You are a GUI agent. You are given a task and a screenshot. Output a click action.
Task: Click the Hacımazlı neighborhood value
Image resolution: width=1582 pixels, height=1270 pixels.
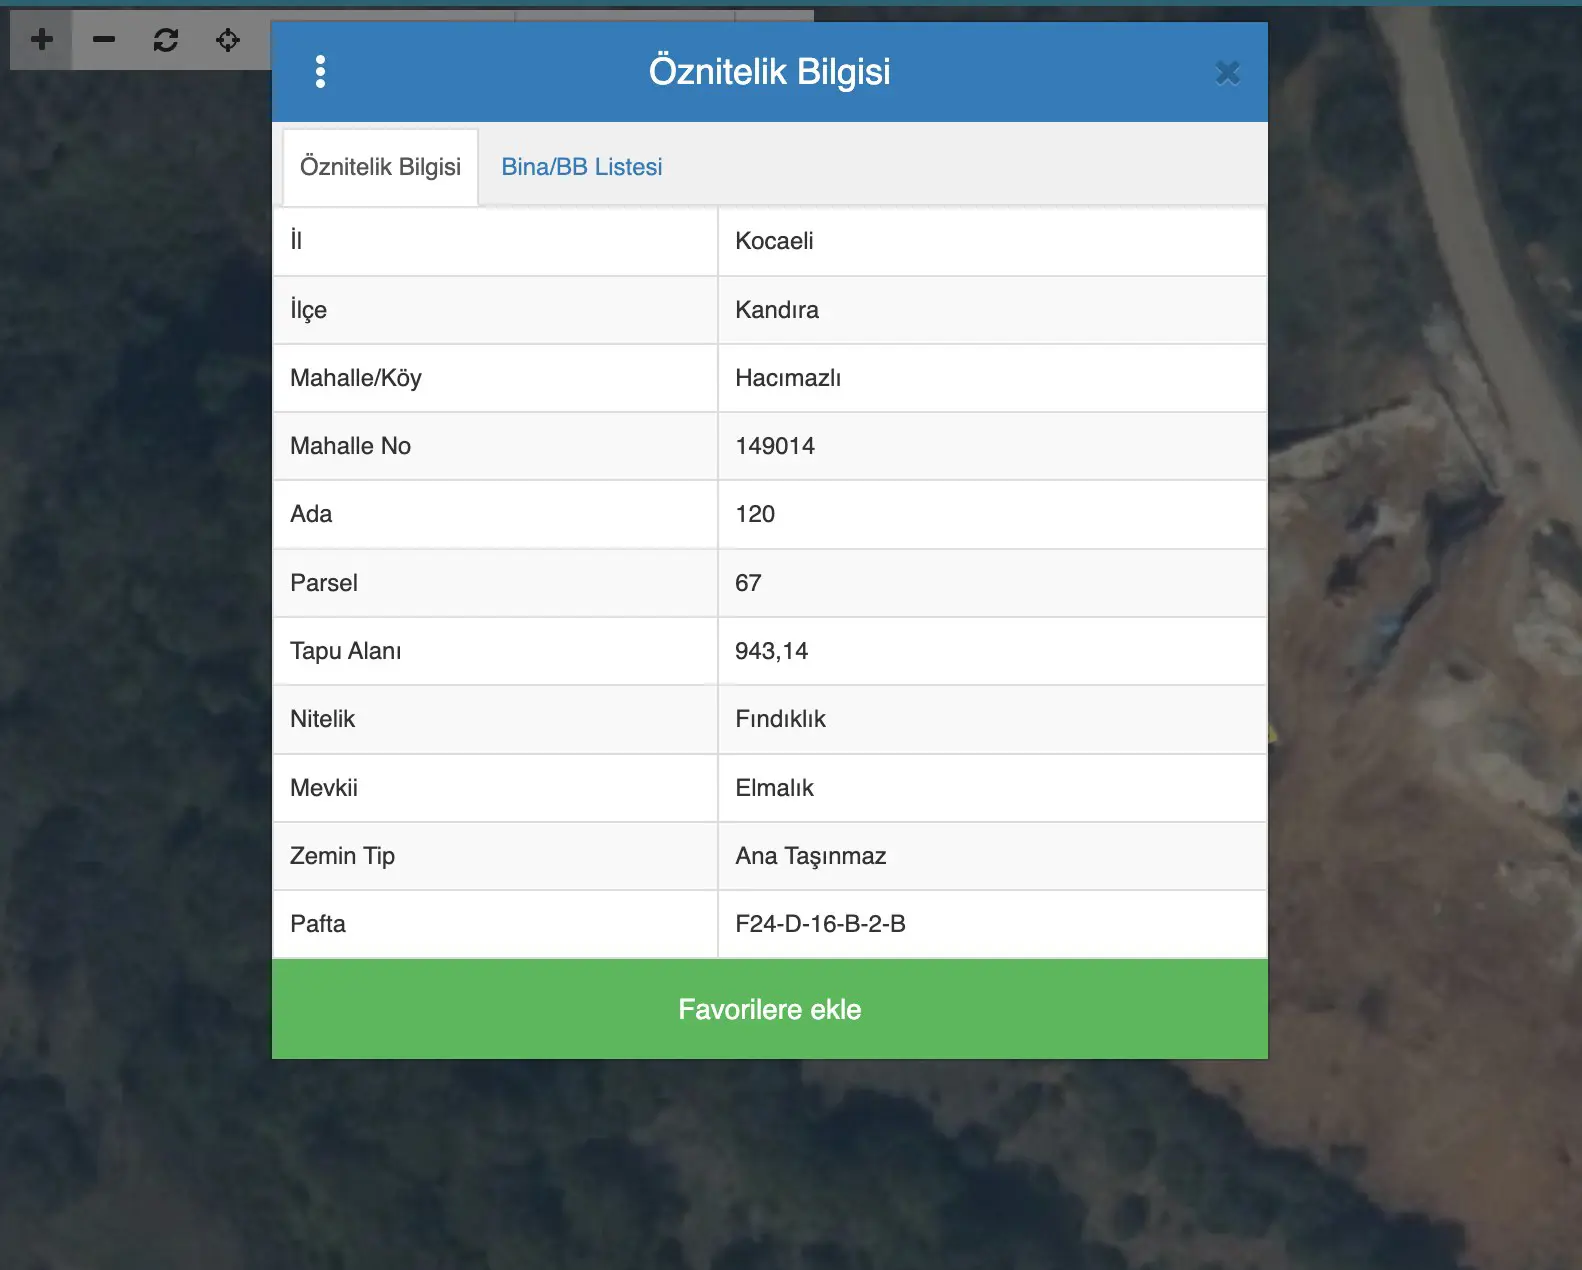[x=992, y=378]
